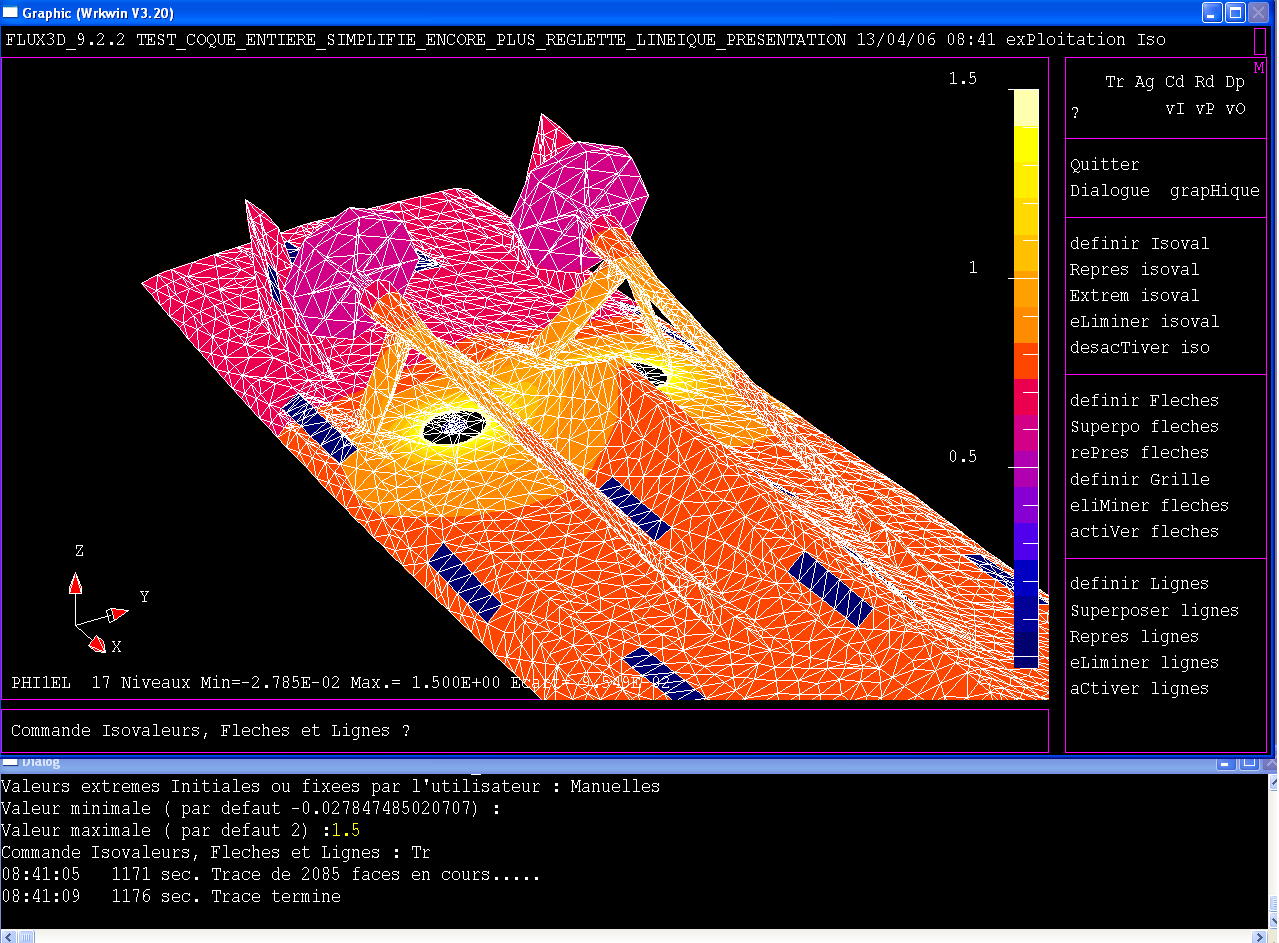
Task: Click the Cd shortcut command
Action: [x=1174, y=82]
